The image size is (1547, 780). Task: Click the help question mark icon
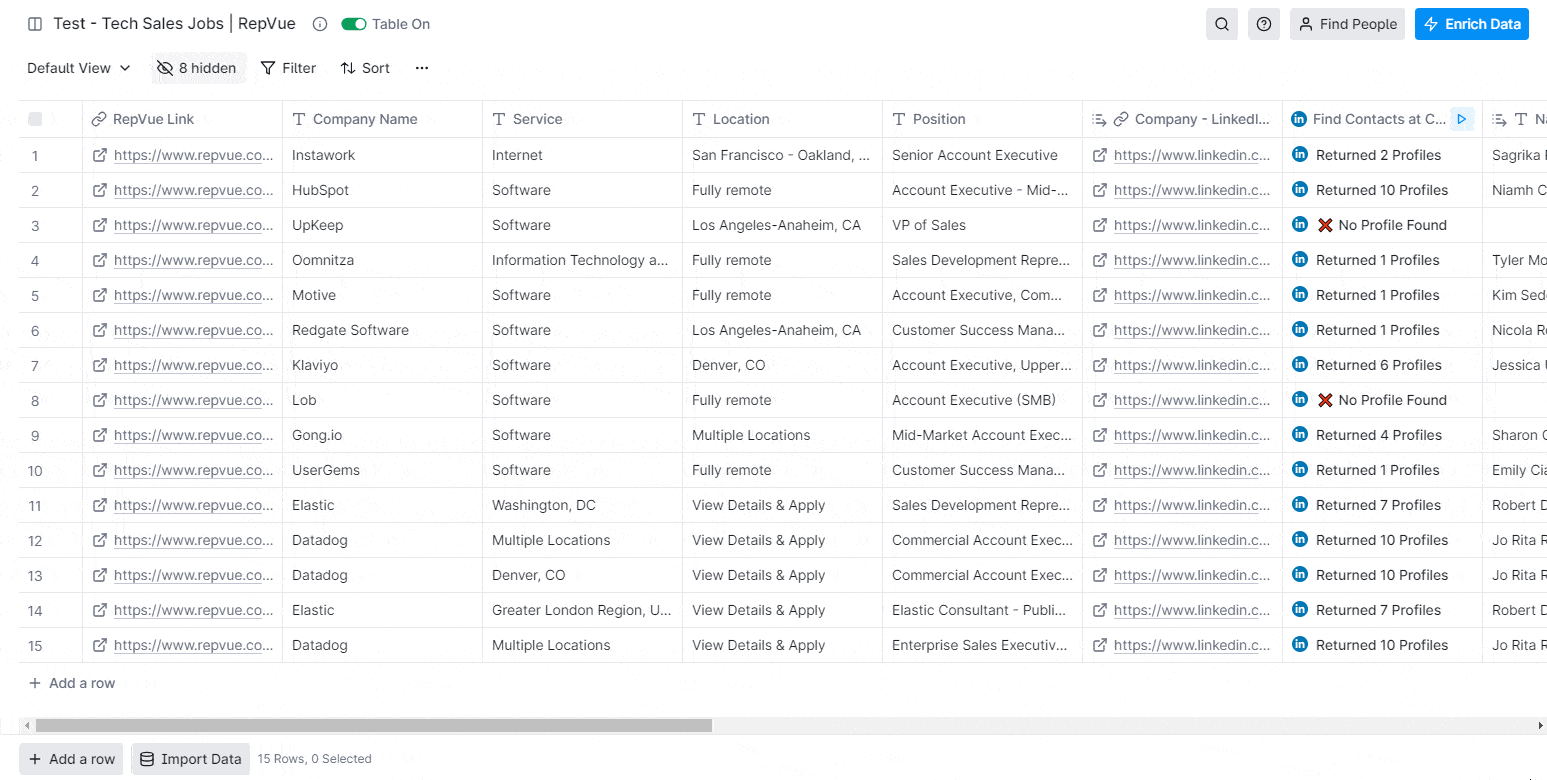pyautogui.click(x=1264, y=24)
